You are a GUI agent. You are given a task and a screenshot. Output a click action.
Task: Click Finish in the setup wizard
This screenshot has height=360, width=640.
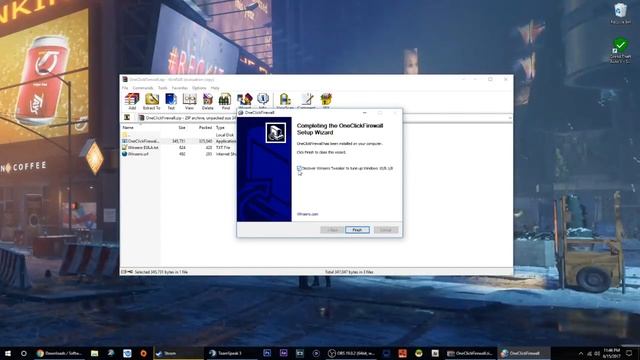tap(357, 230)
